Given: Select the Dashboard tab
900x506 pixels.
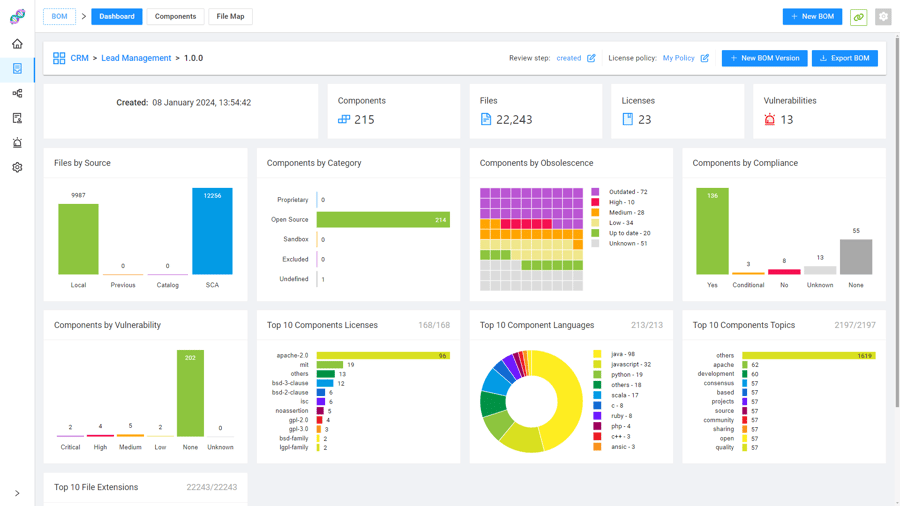Looking at the screenshot, I should pos(117,17).
